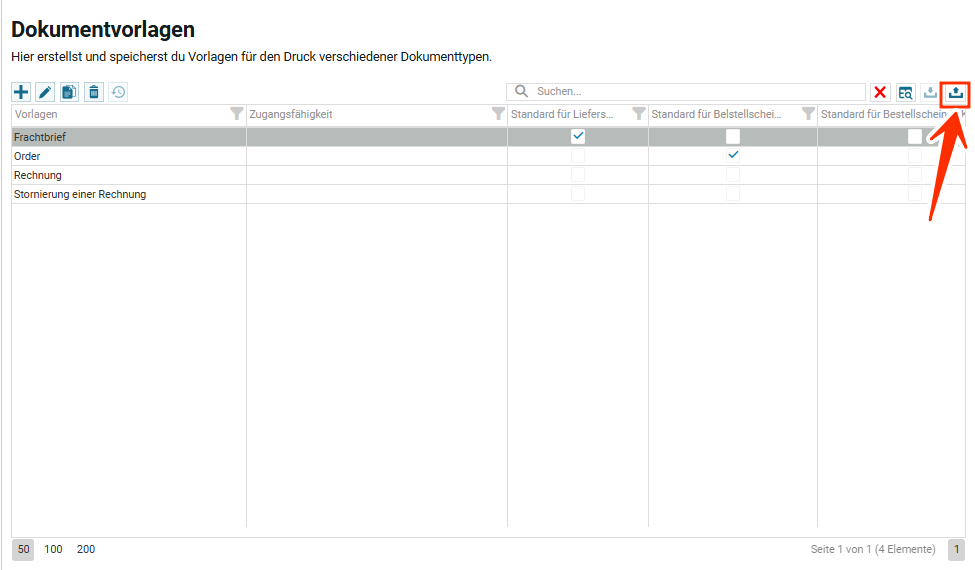This screenshot has width=975, height=570.
Task: Click the add new template plus icon
Action: pyautogui.click(x=21, y=92)
